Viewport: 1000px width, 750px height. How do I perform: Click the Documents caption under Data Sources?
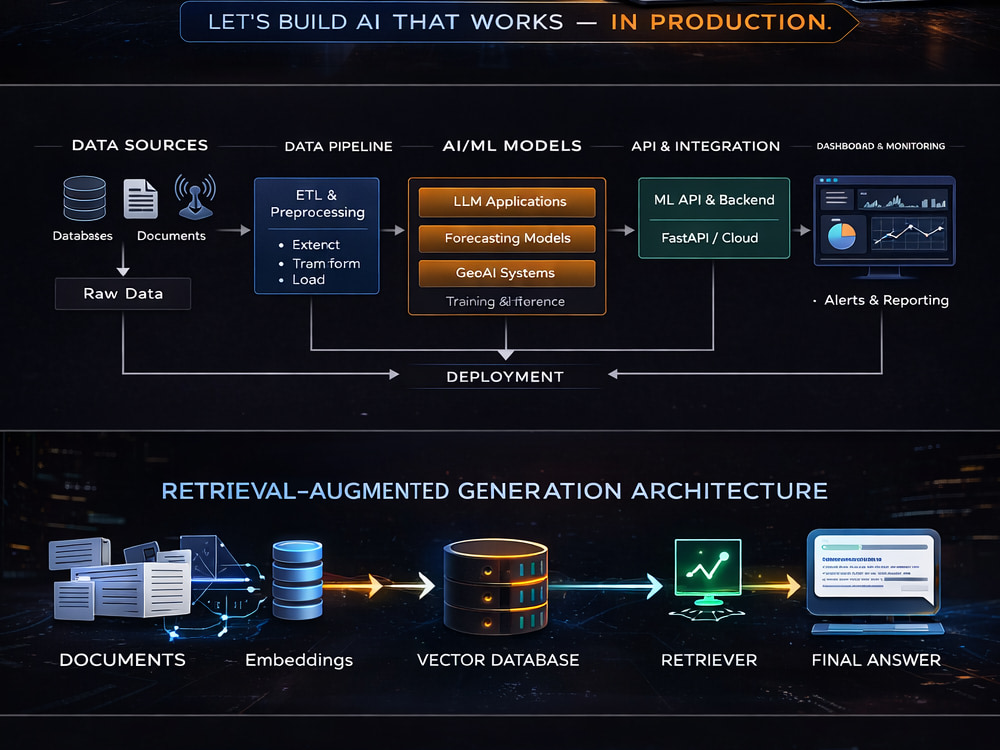[x=171, y=236]
